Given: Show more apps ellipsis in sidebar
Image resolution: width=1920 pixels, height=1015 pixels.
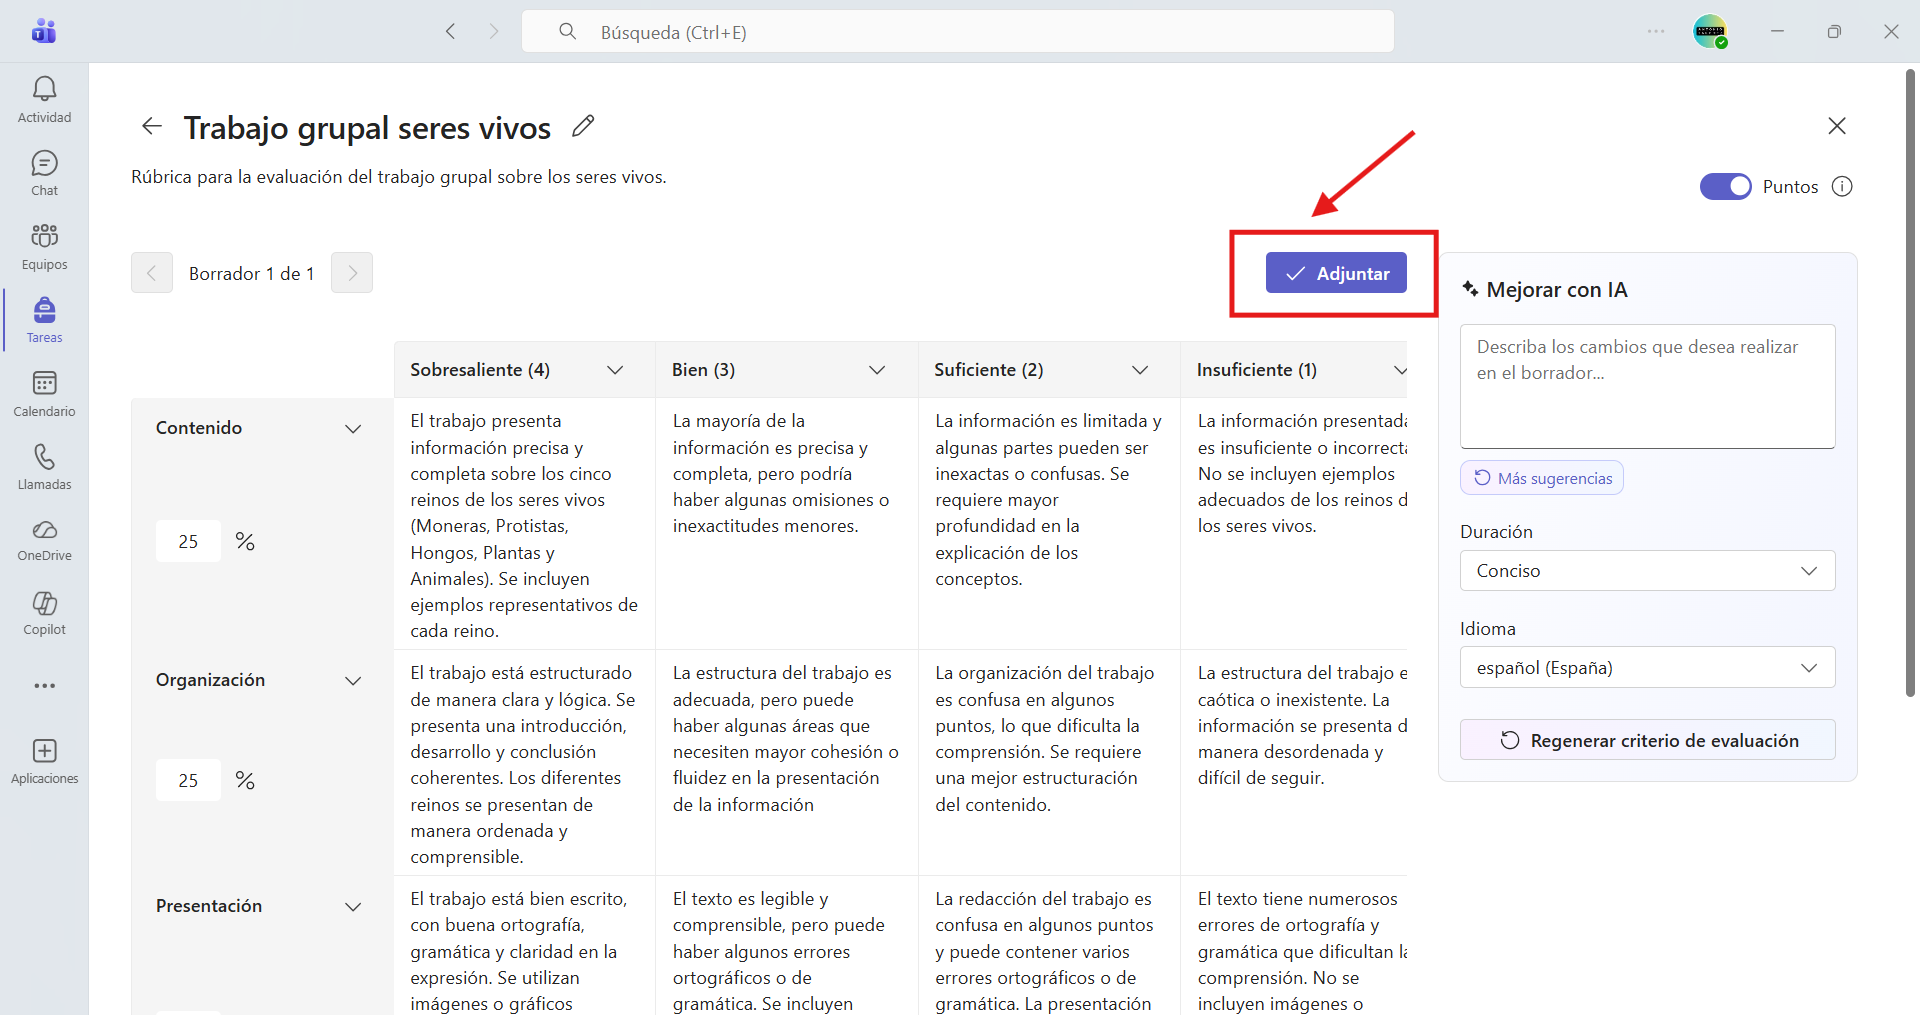Looking at the screenshot, I should point(44,686).
